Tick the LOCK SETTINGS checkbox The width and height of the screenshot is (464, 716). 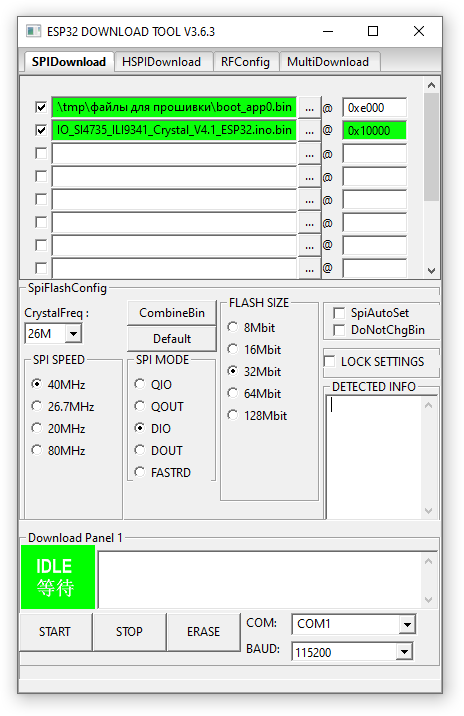coord(330,362)
